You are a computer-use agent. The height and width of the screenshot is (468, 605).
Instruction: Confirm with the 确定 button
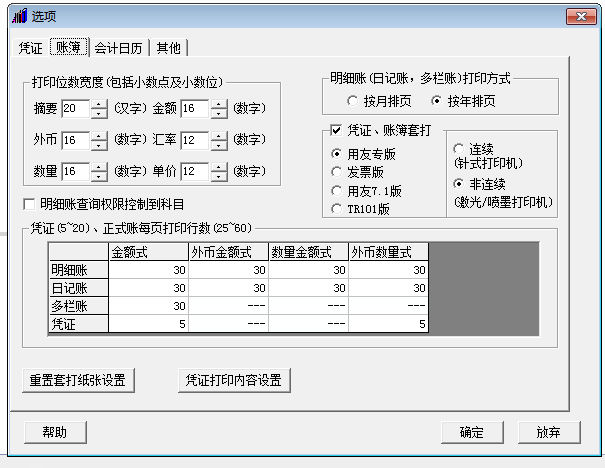tap(472, 433)
